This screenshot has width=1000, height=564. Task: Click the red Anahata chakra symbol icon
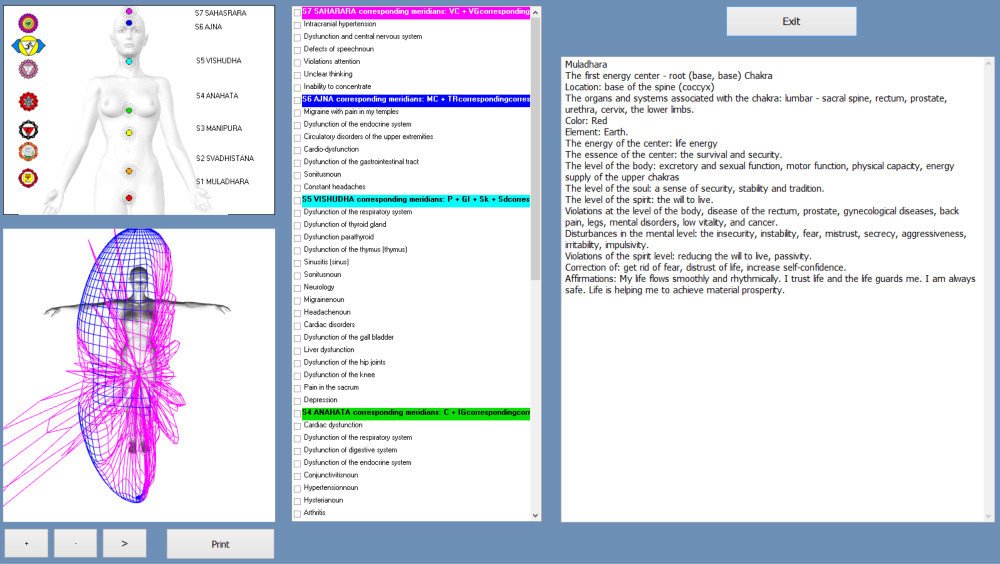point(28,101)
